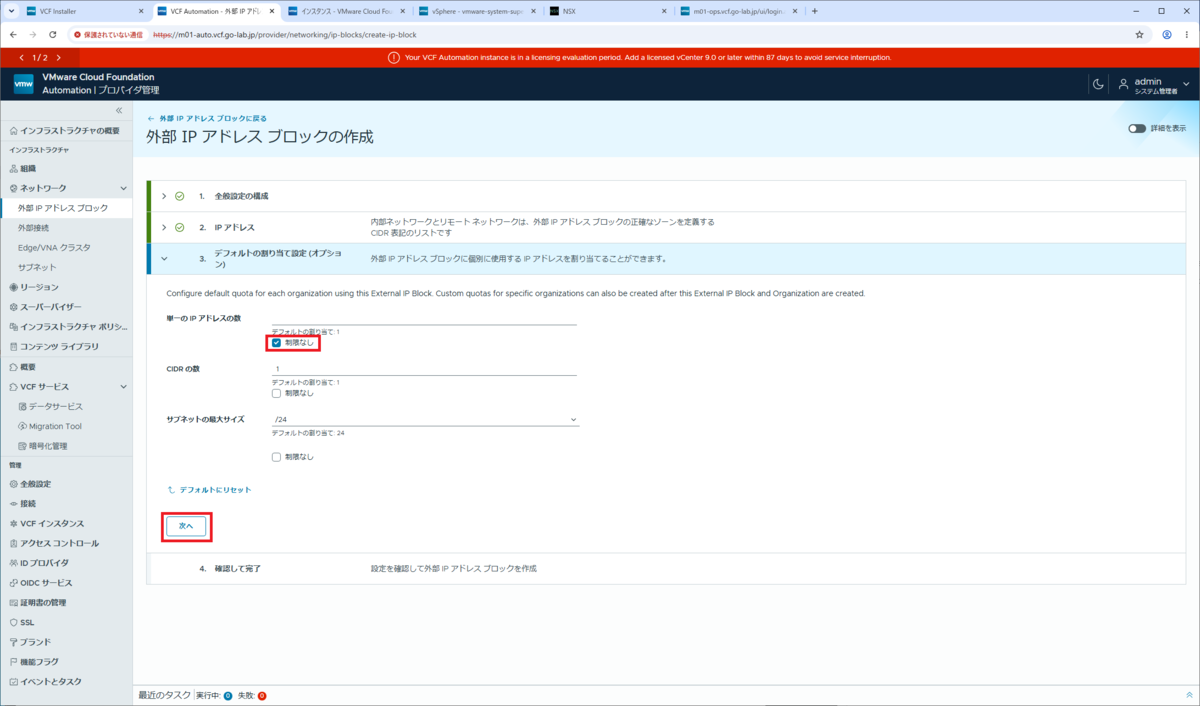Open OIDC サービス via its icon
This screenshot has height=706, width=1200.
coord(13,583)
